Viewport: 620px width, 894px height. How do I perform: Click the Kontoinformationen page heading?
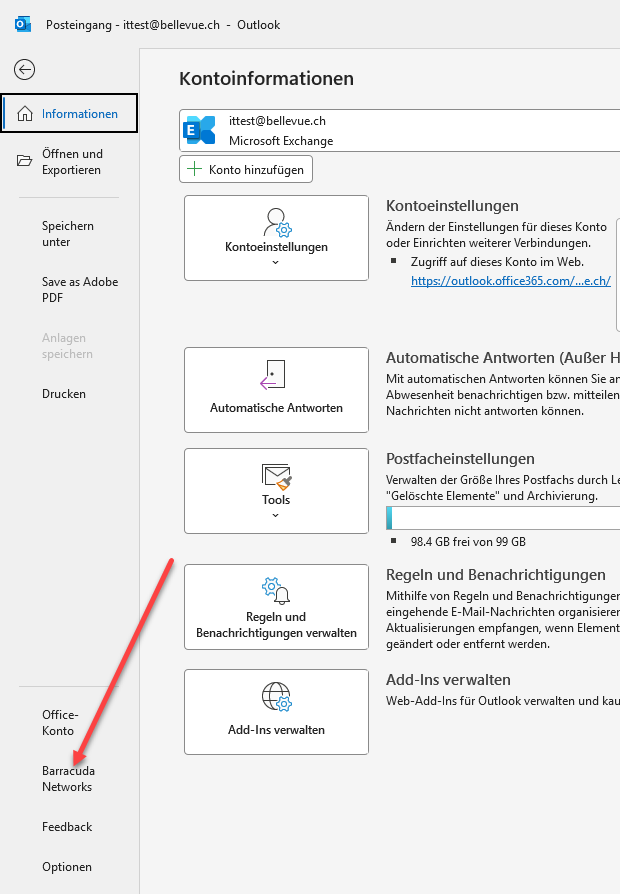coord(266,79)
